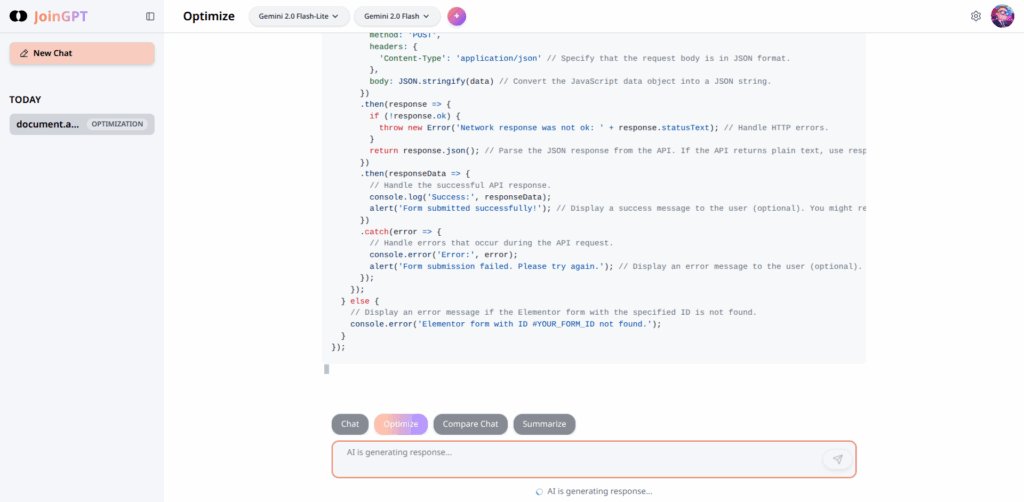Start a New Chat
The height and width of the screenshot is (502, 1024).
coord(82,53)
